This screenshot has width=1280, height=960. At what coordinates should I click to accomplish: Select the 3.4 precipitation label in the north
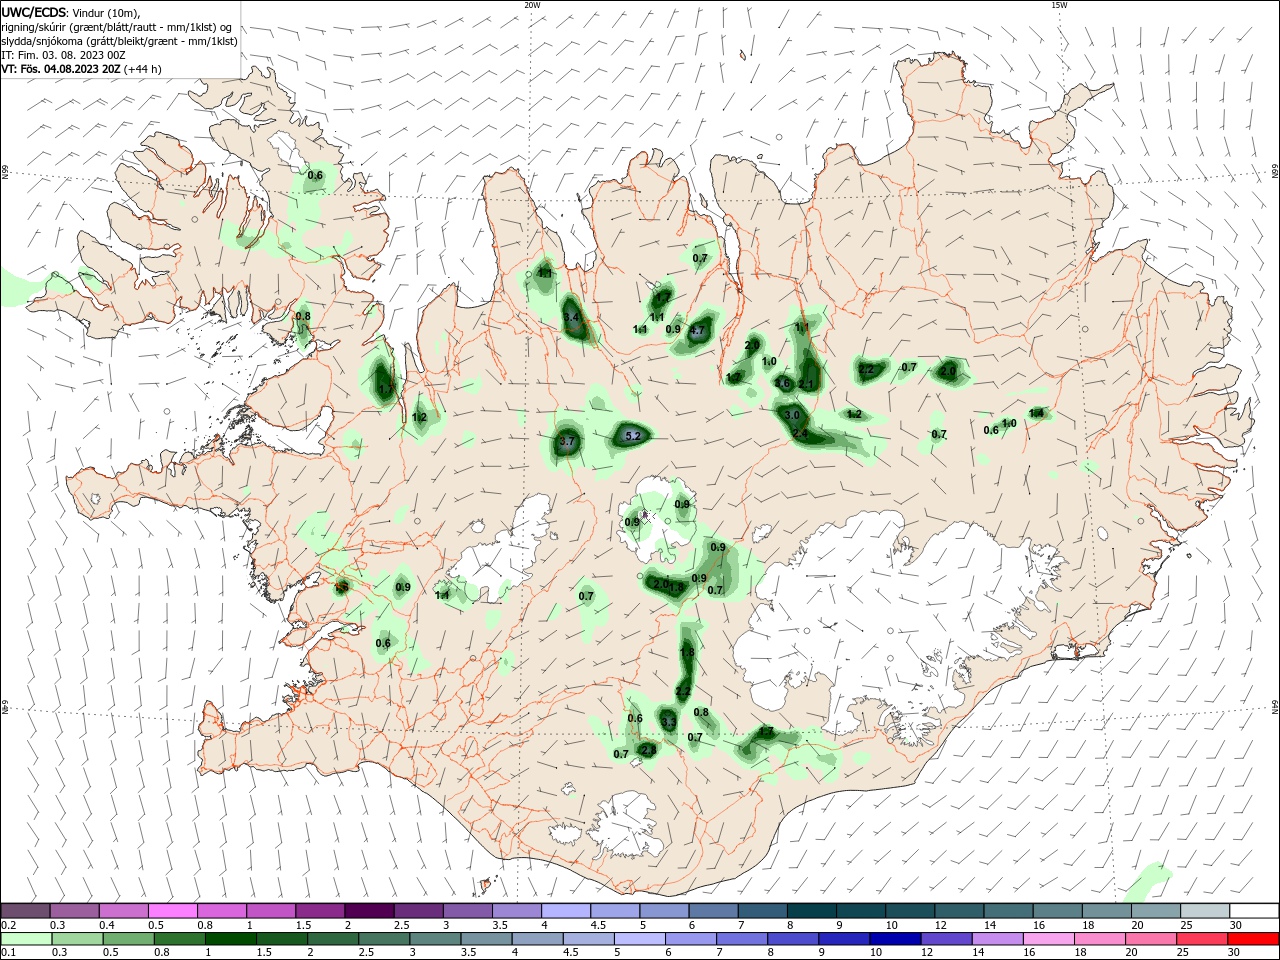(571, 317)
